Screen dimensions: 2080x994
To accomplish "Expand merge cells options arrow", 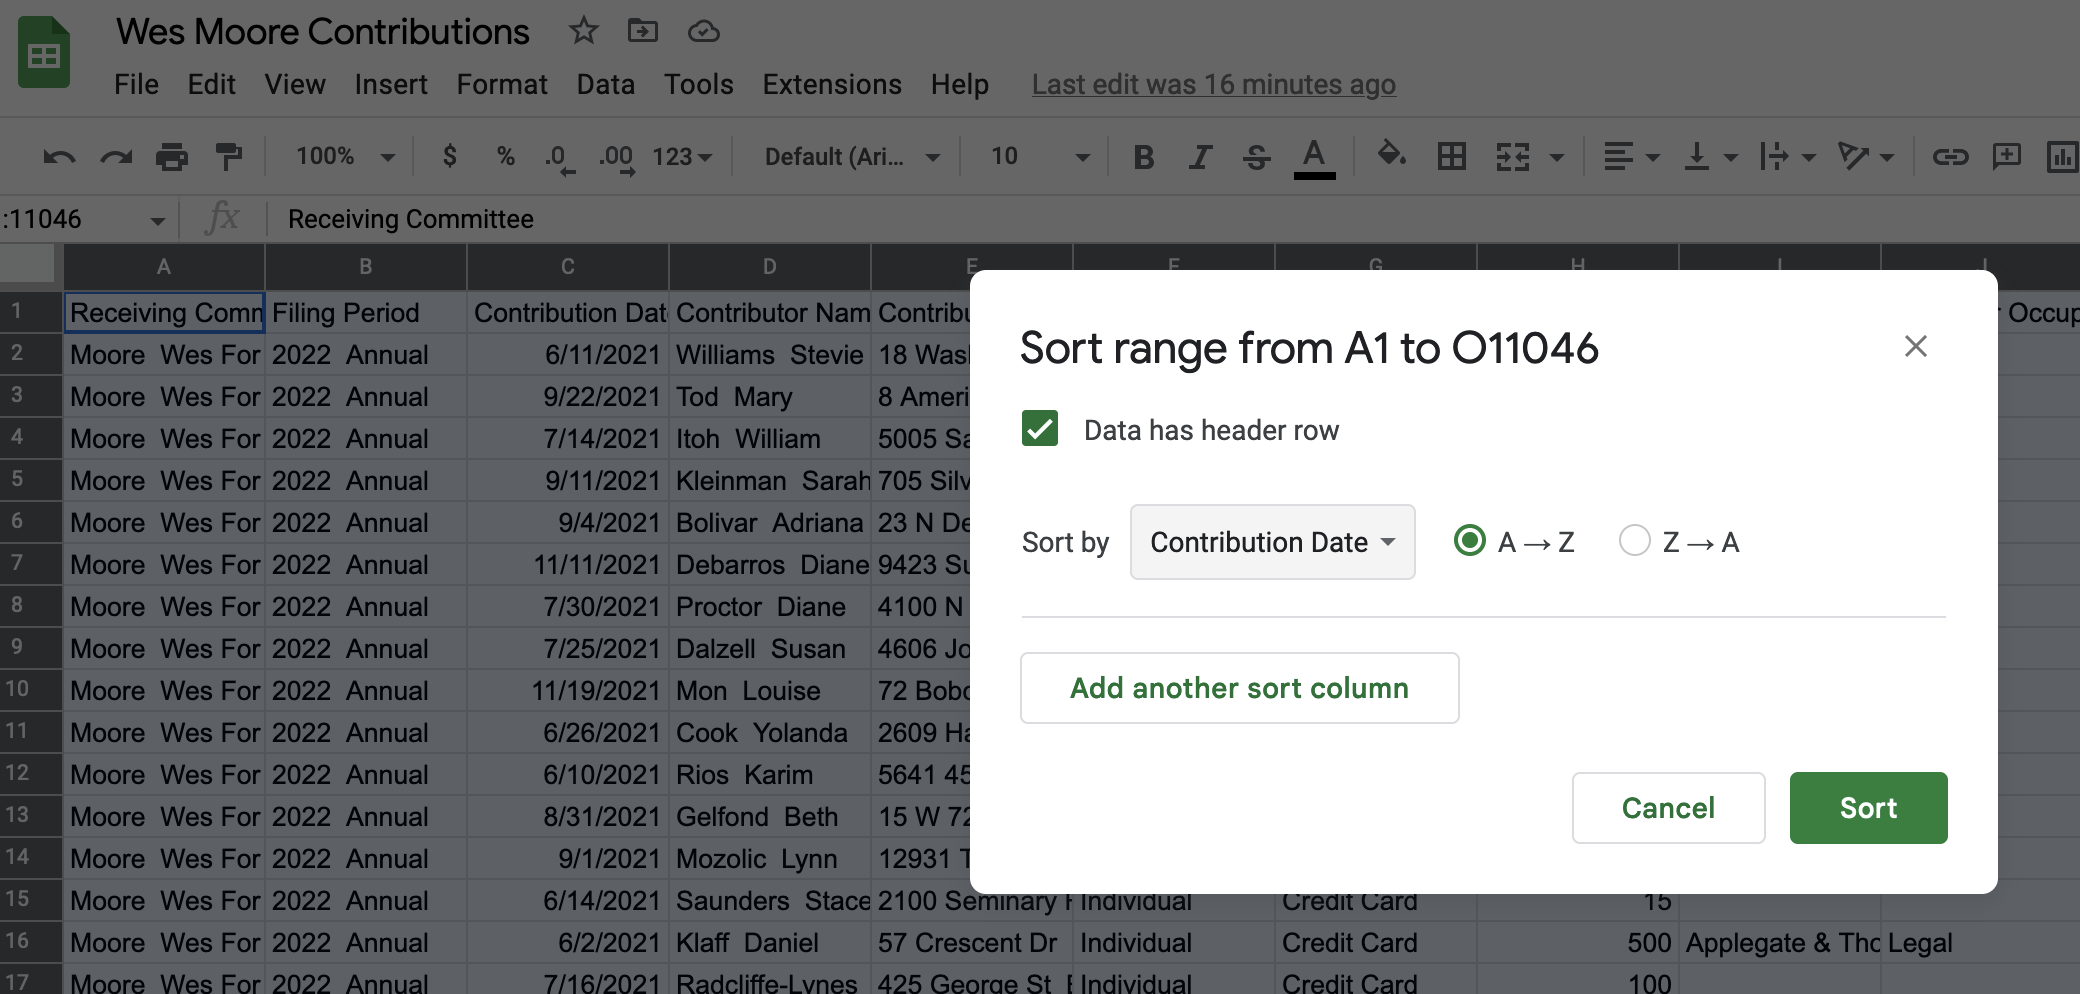I will tap(1557, 158).
